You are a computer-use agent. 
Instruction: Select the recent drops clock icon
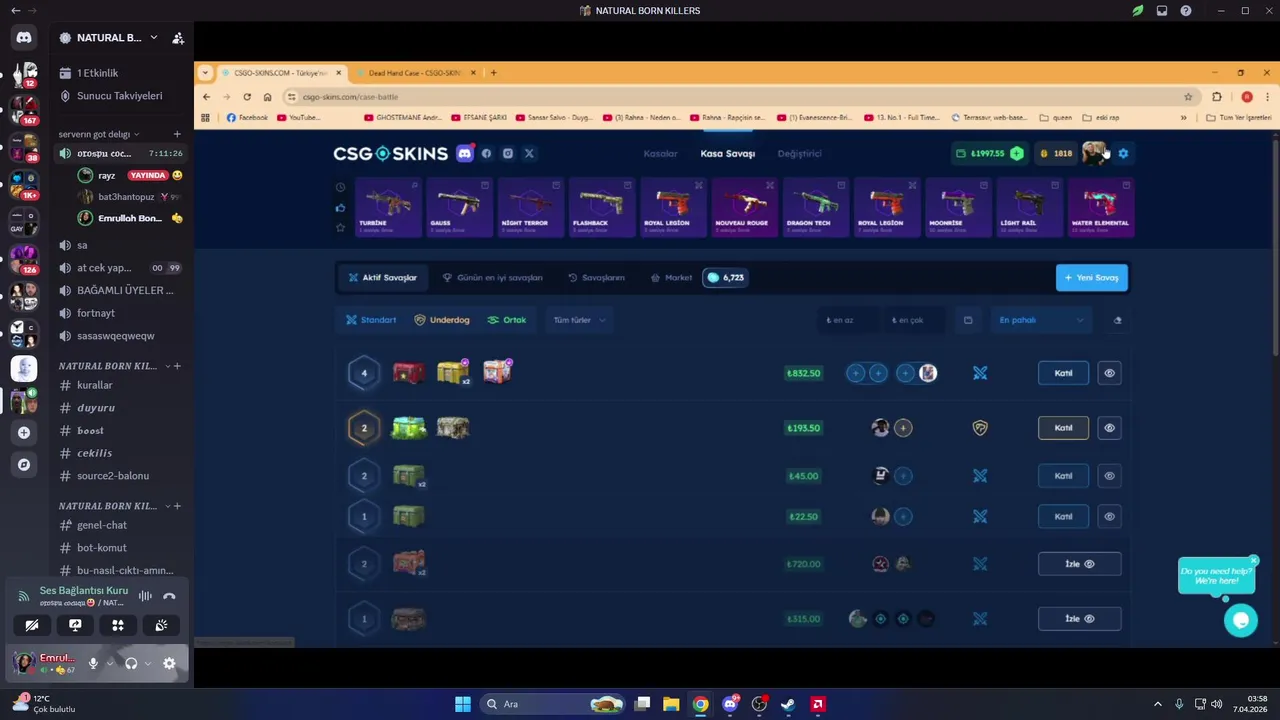[340, 187]
